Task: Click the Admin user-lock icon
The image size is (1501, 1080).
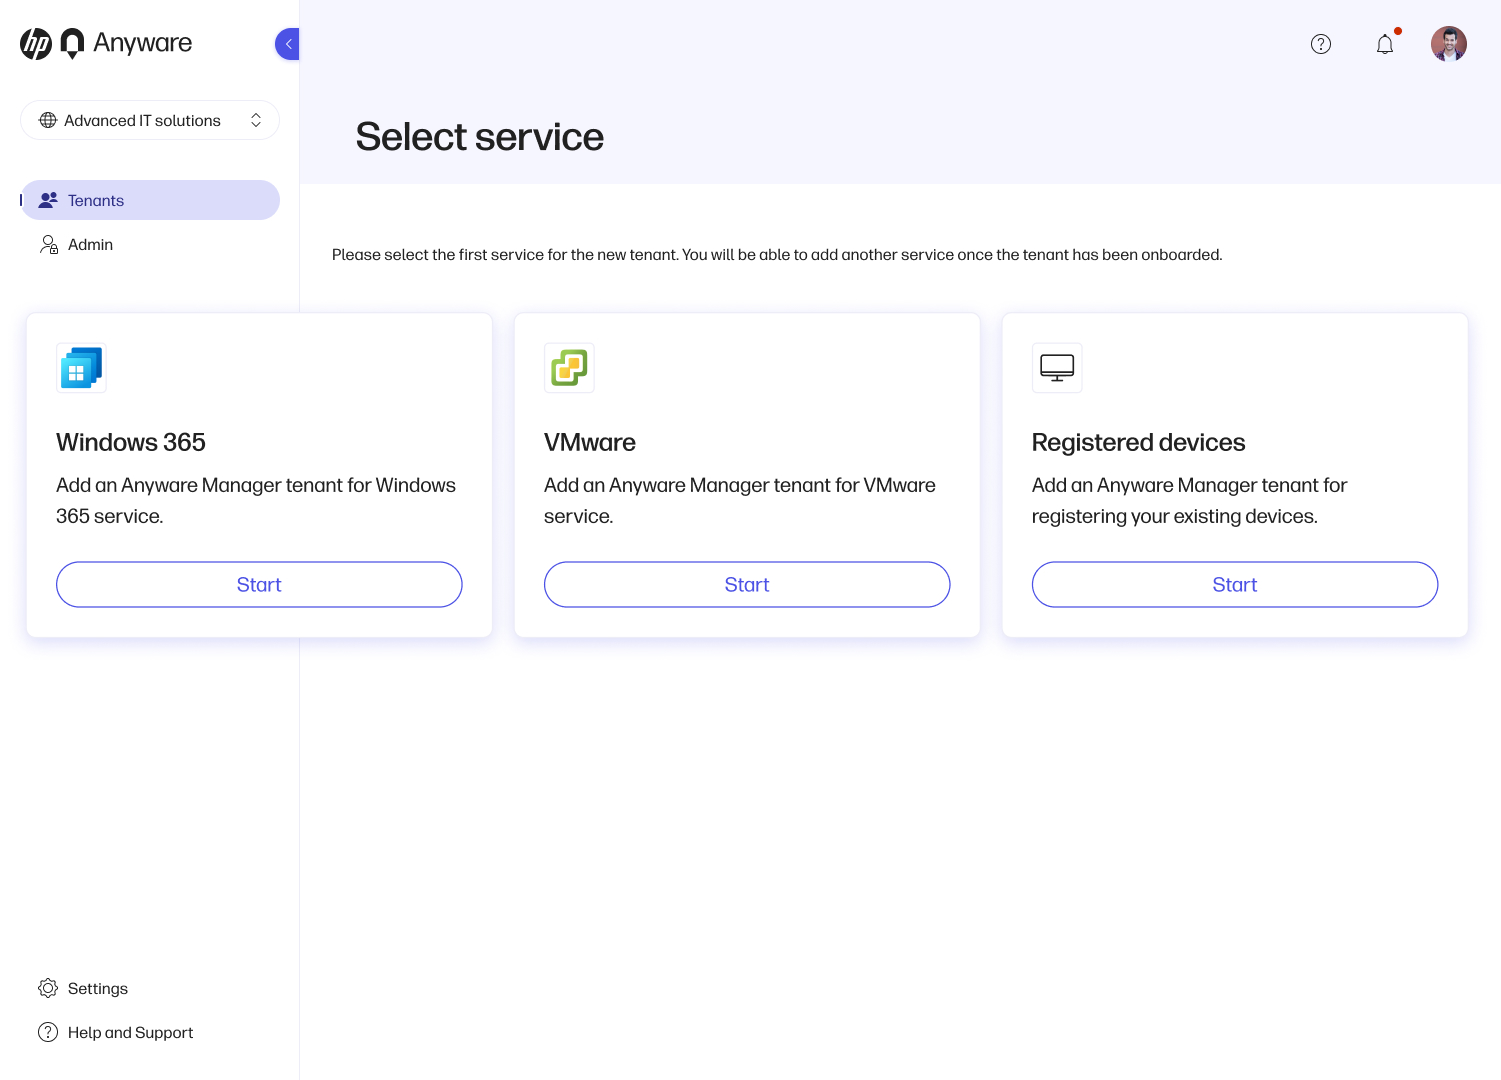Action: (x=48, y=245)
